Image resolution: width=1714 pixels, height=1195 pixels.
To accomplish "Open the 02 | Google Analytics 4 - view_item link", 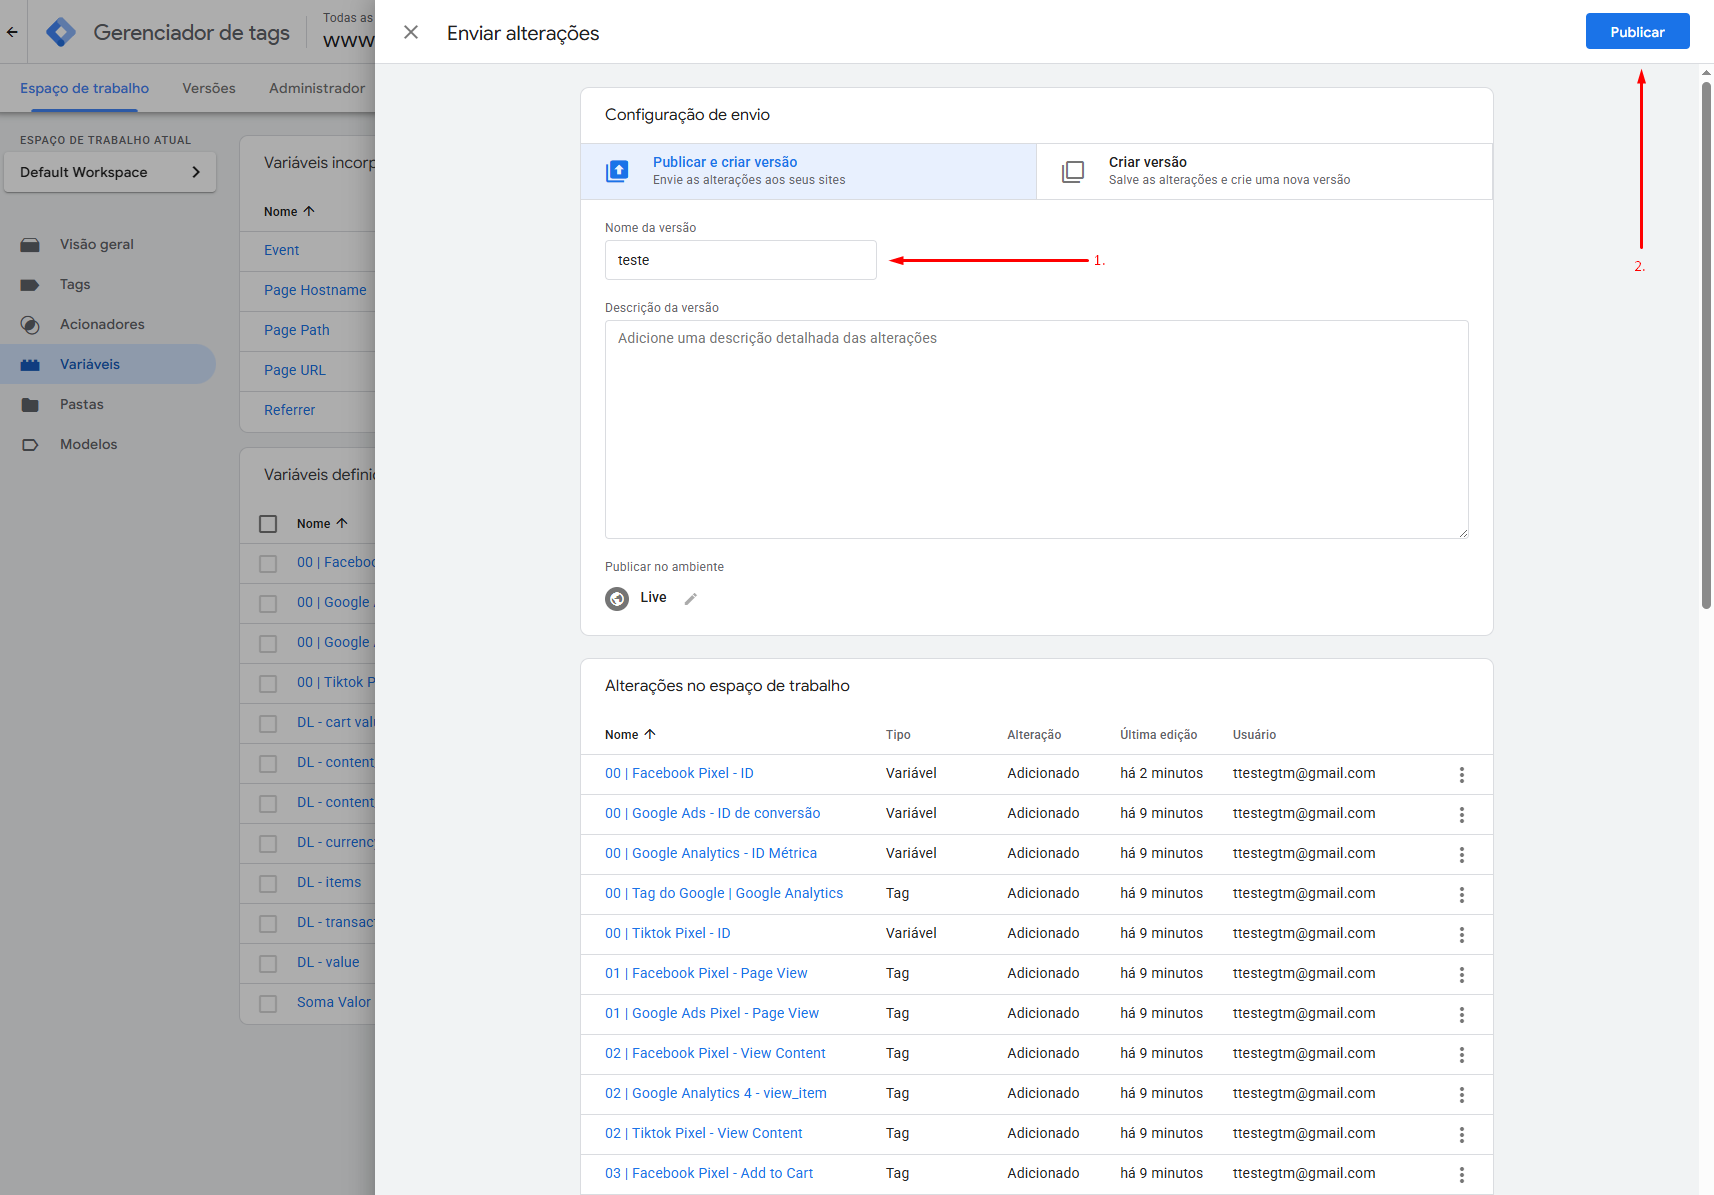I will point(715,1093).
